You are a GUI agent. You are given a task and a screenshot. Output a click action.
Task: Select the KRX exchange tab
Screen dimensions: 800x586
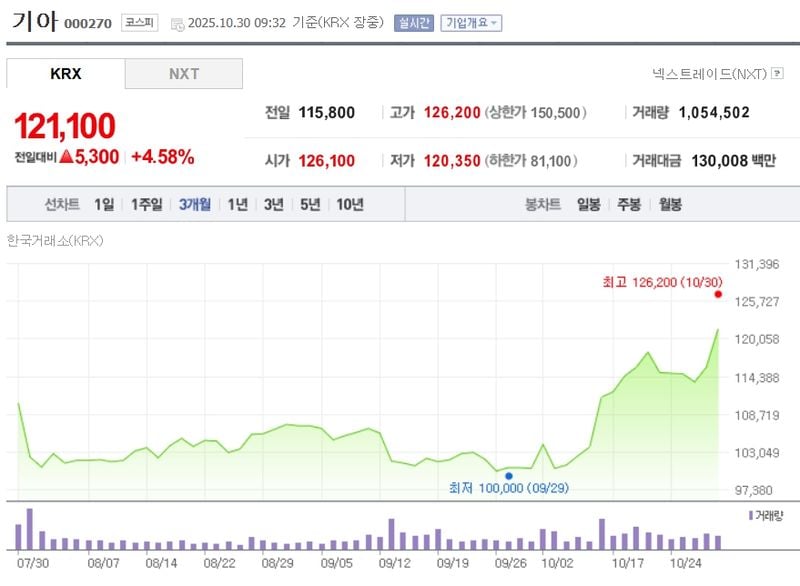pyautogui.click(x=65, y=73)
